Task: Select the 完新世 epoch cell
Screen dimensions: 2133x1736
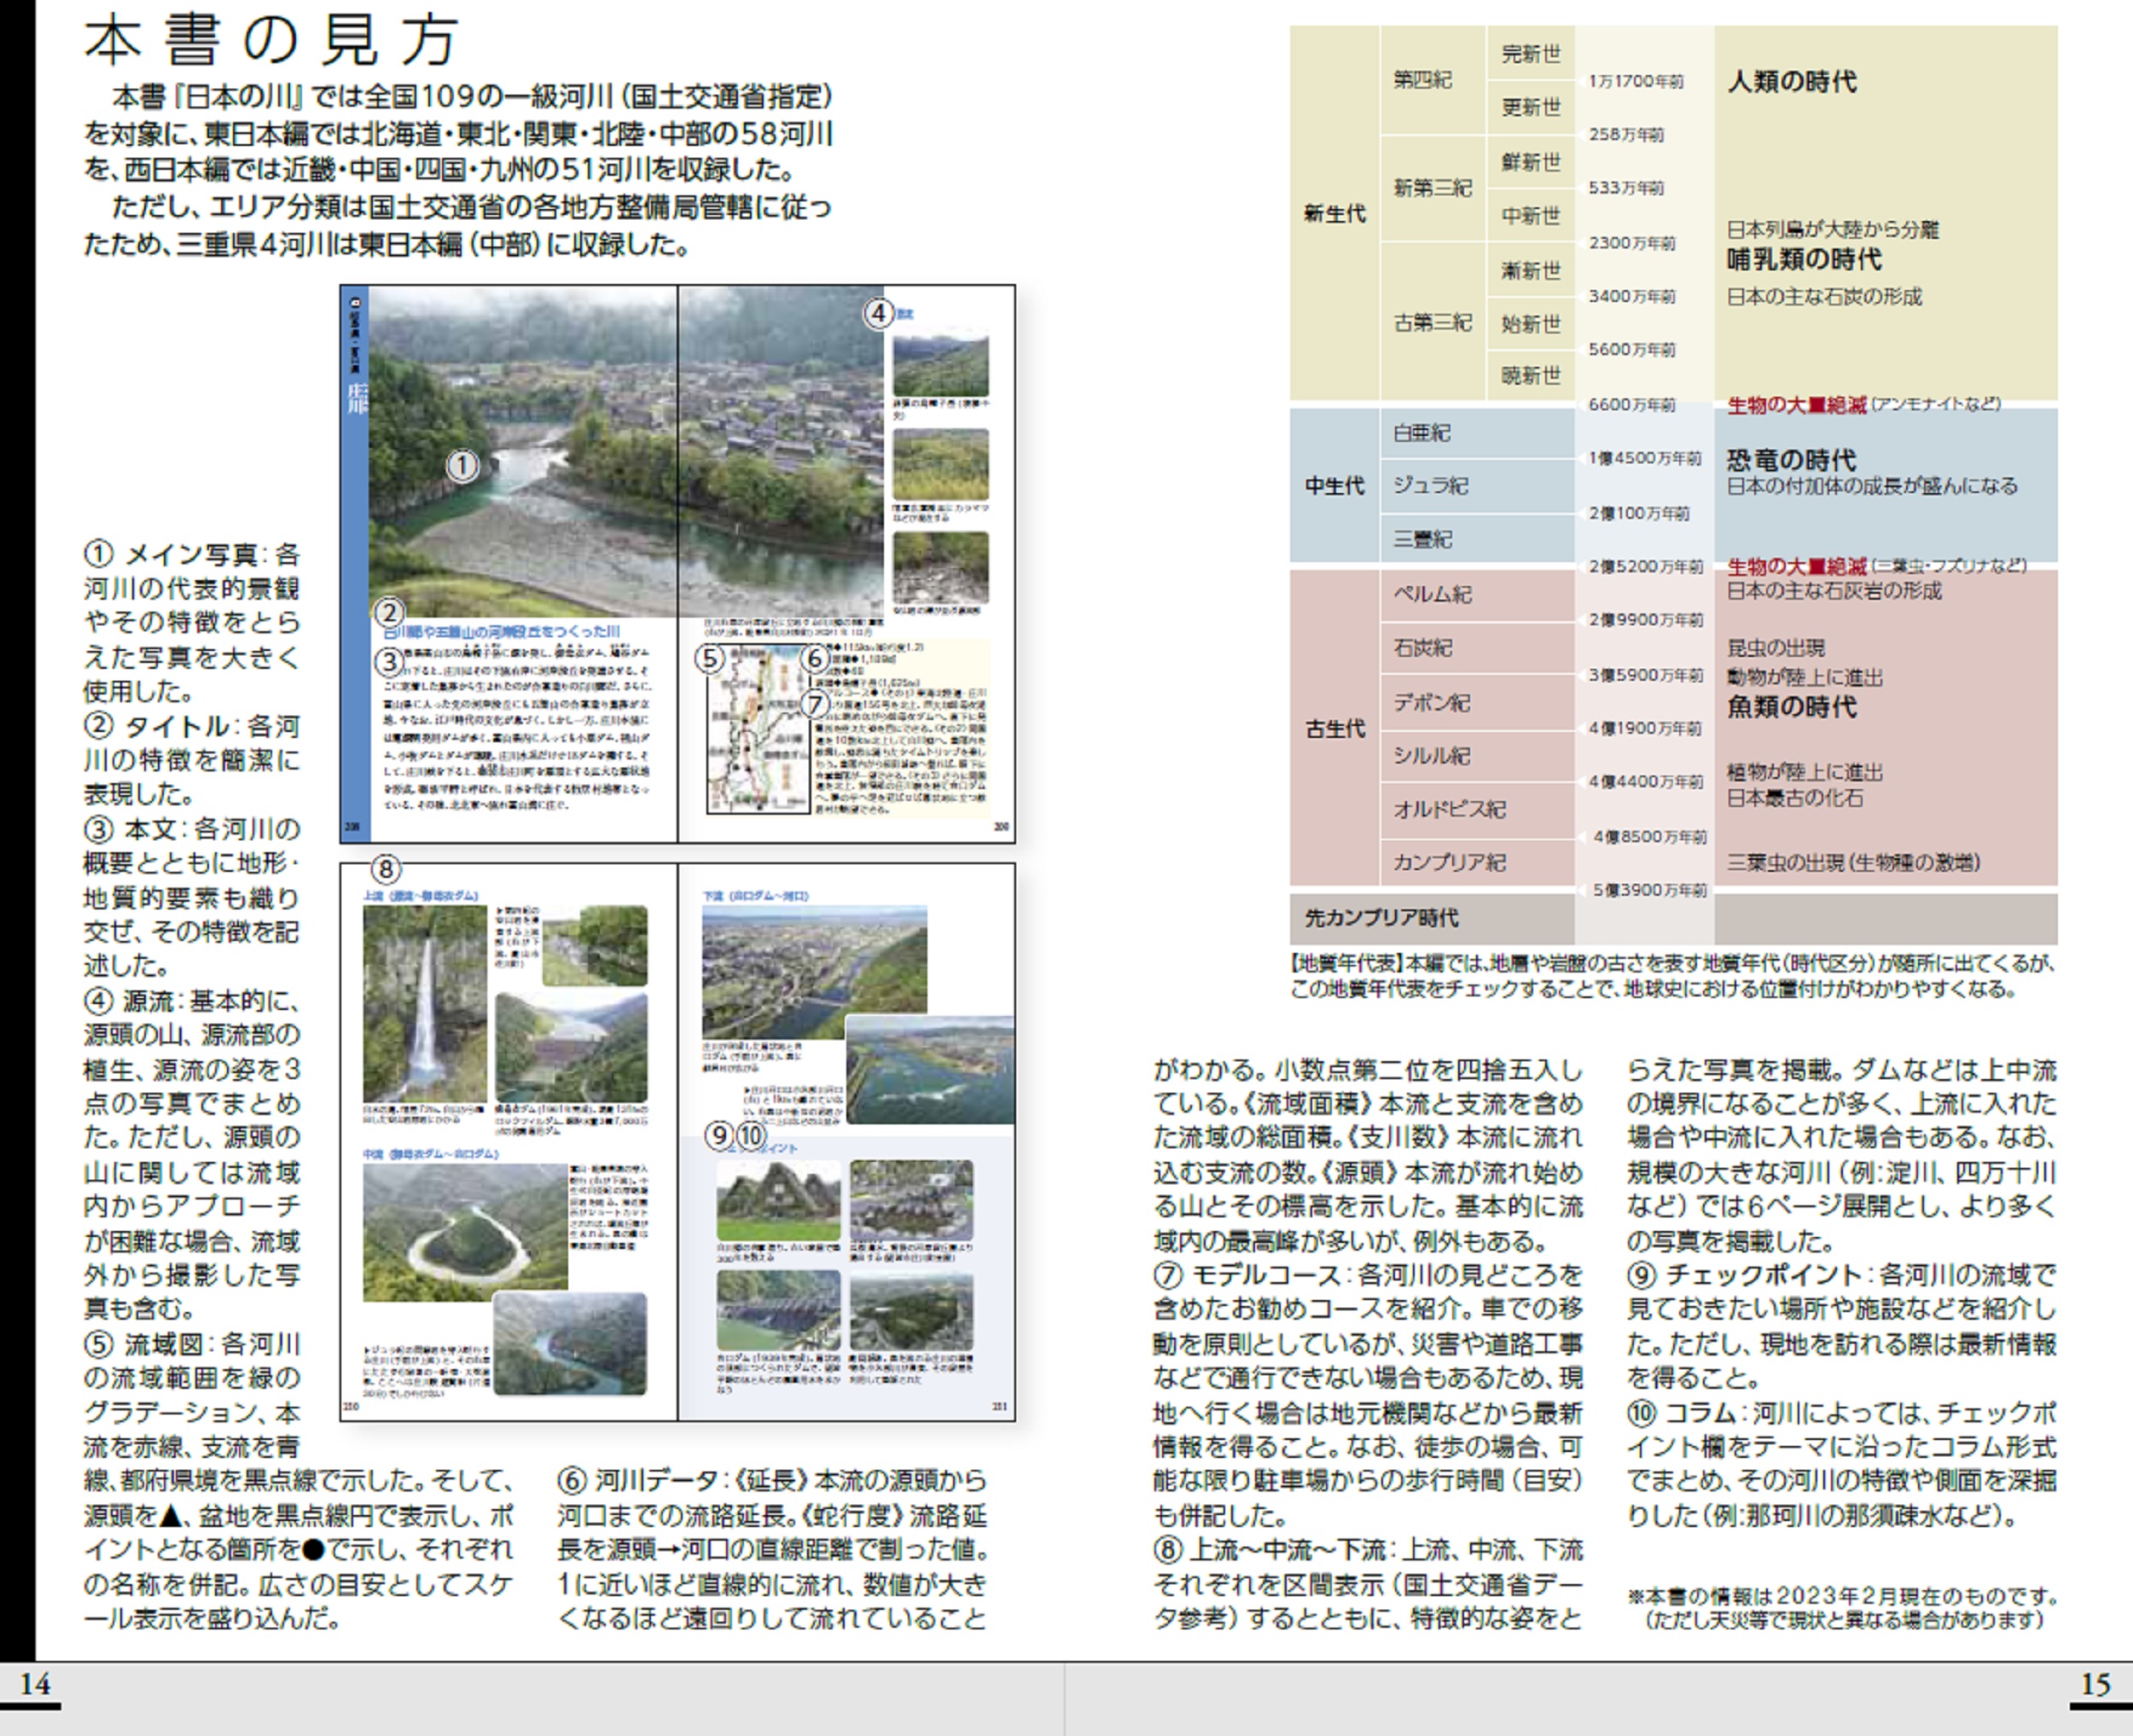Action: (1531, 53)
